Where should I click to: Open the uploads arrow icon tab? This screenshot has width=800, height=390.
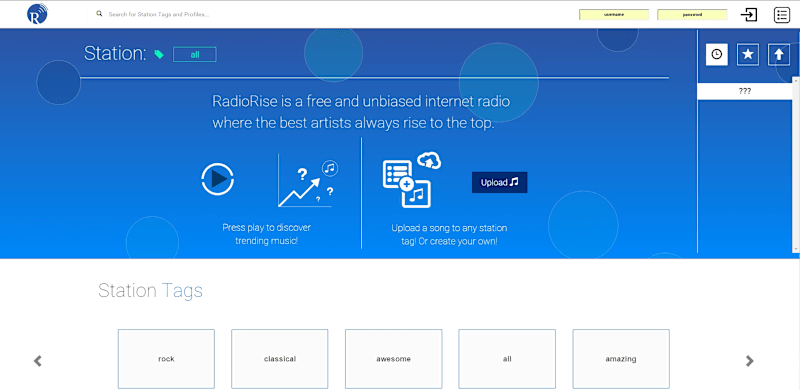(x=779, y=54)
